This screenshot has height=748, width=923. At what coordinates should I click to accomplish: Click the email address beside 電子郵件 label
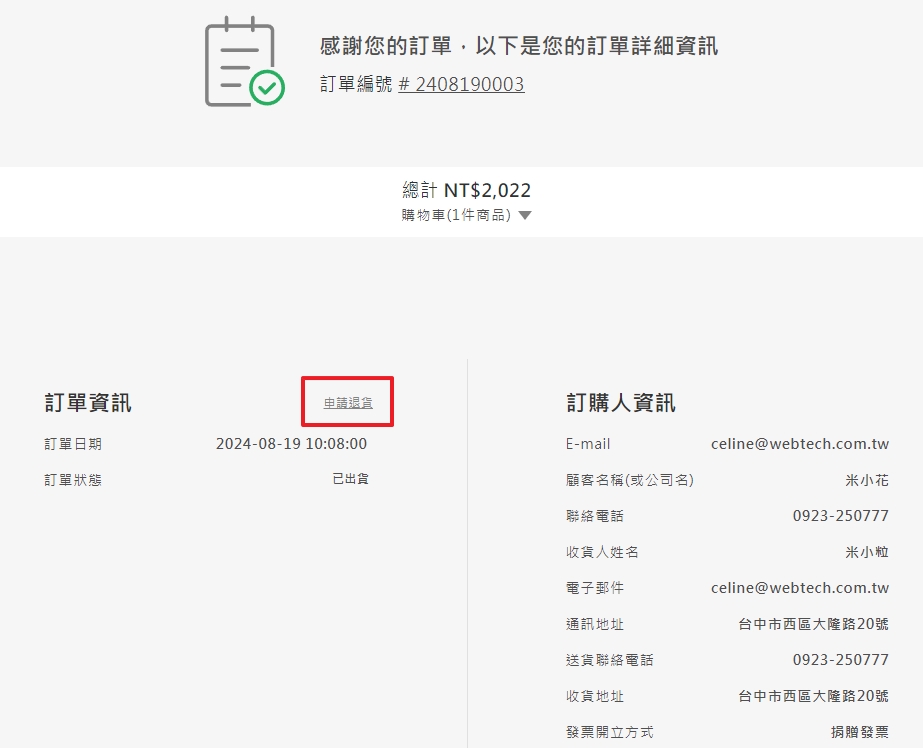tap(799, 588)
